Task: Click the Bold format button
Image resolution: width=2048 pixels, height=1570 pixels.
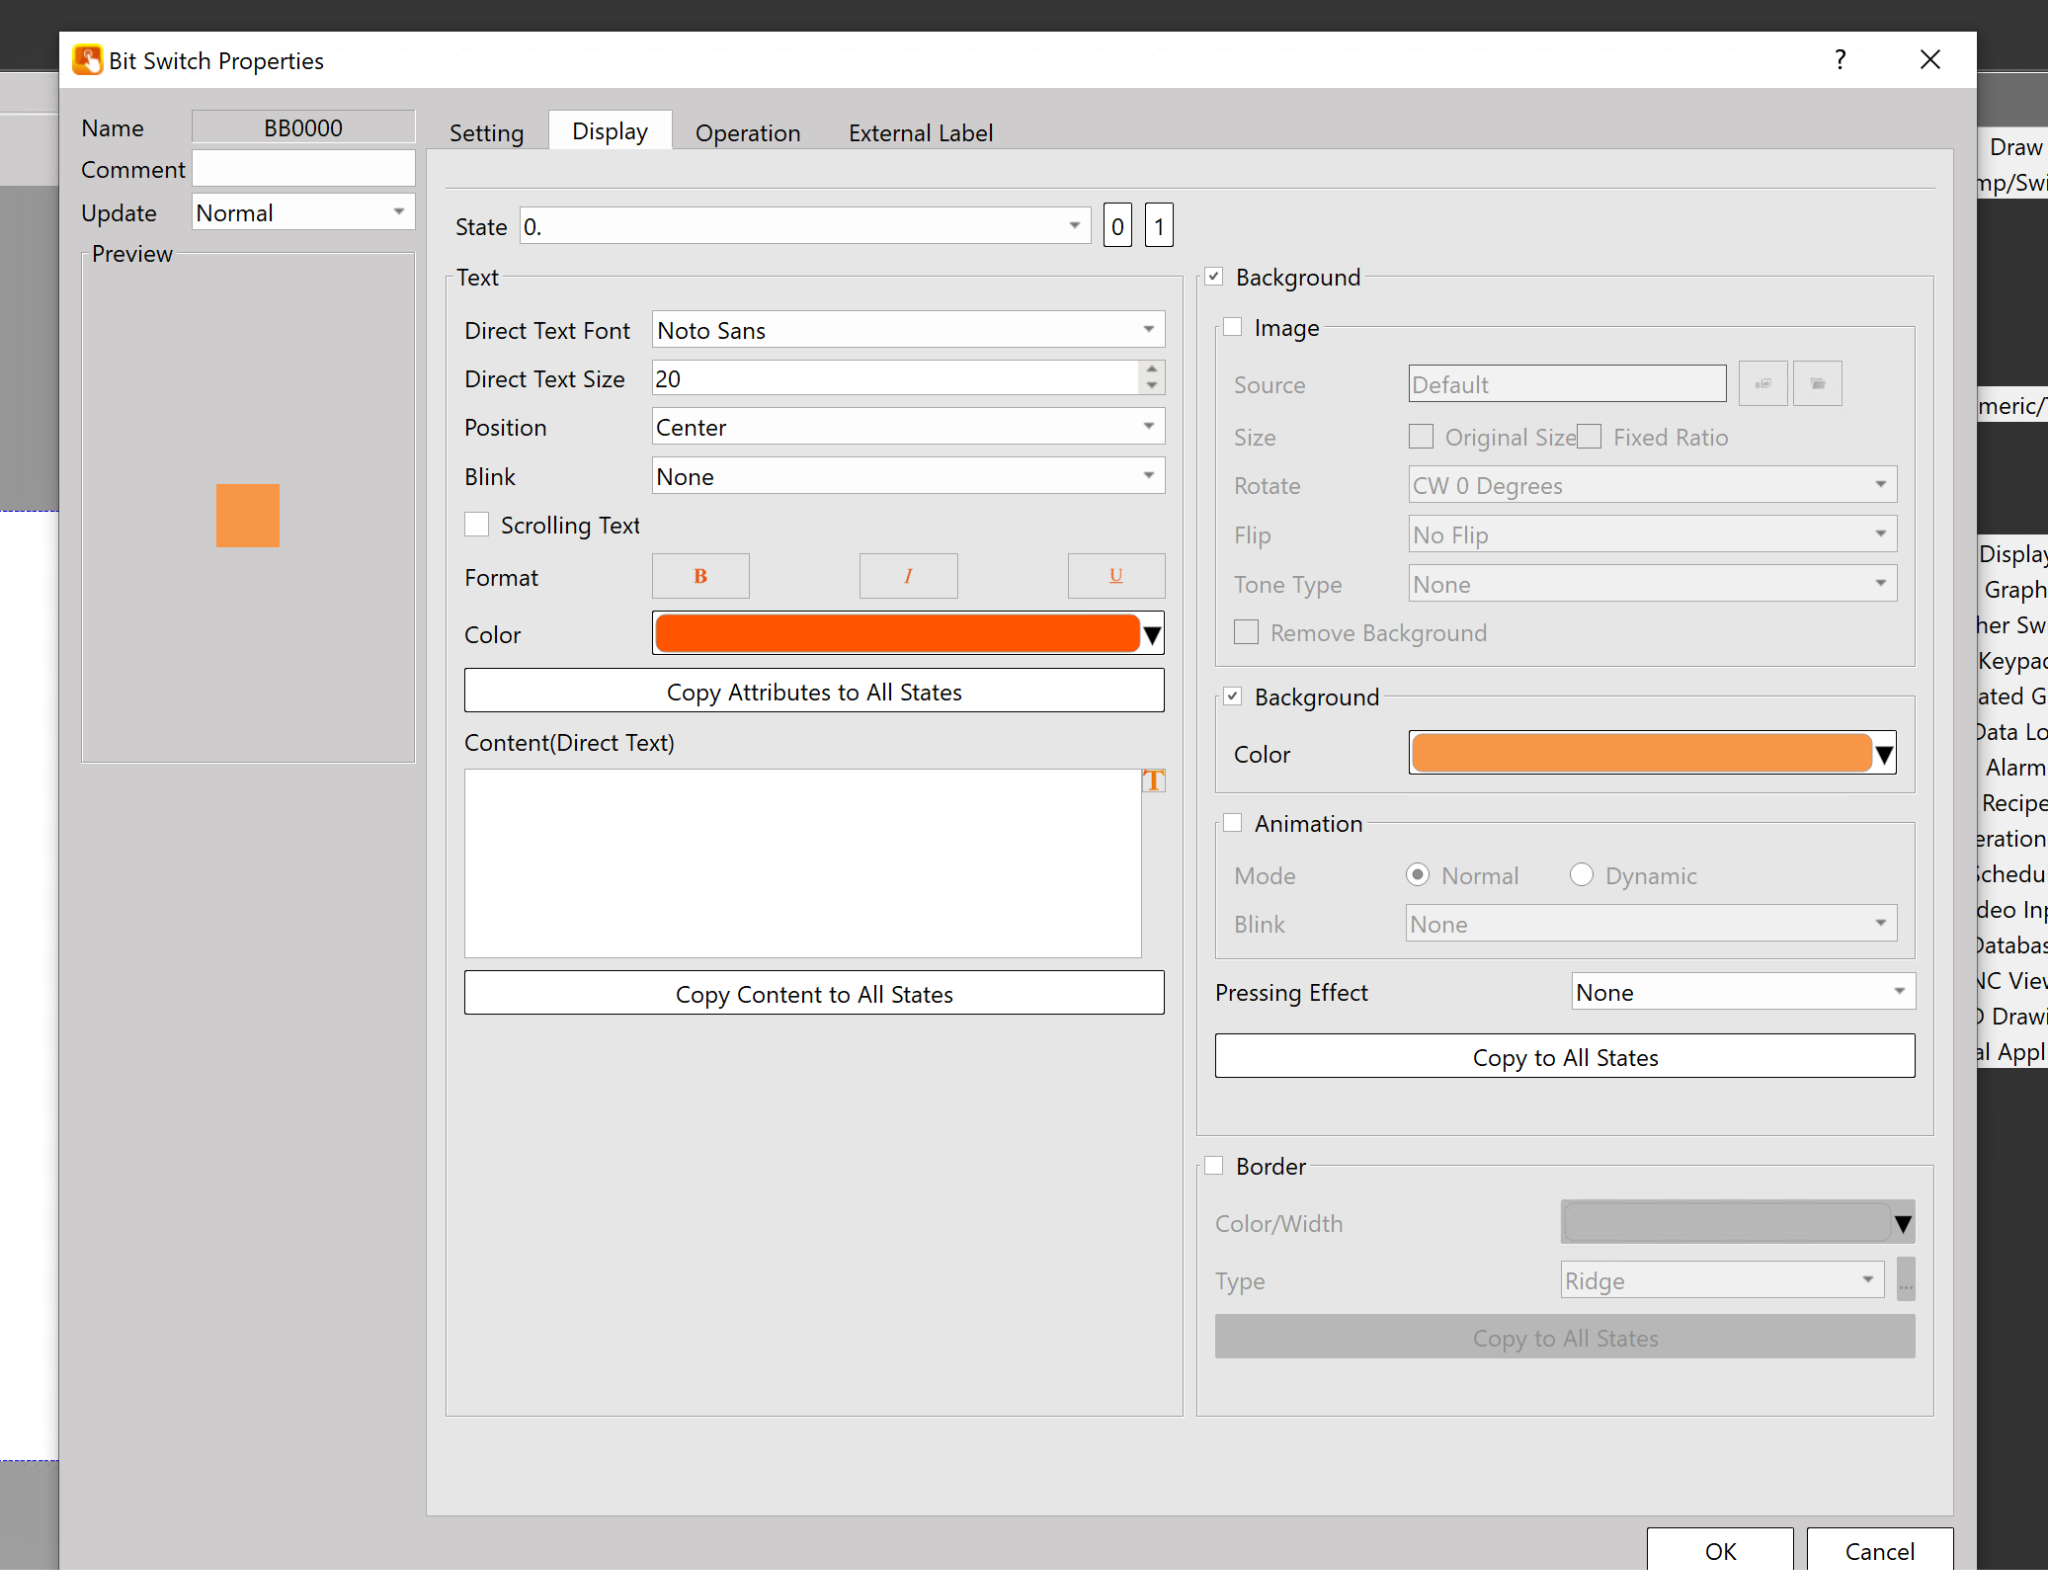Action: click(700, 576)
